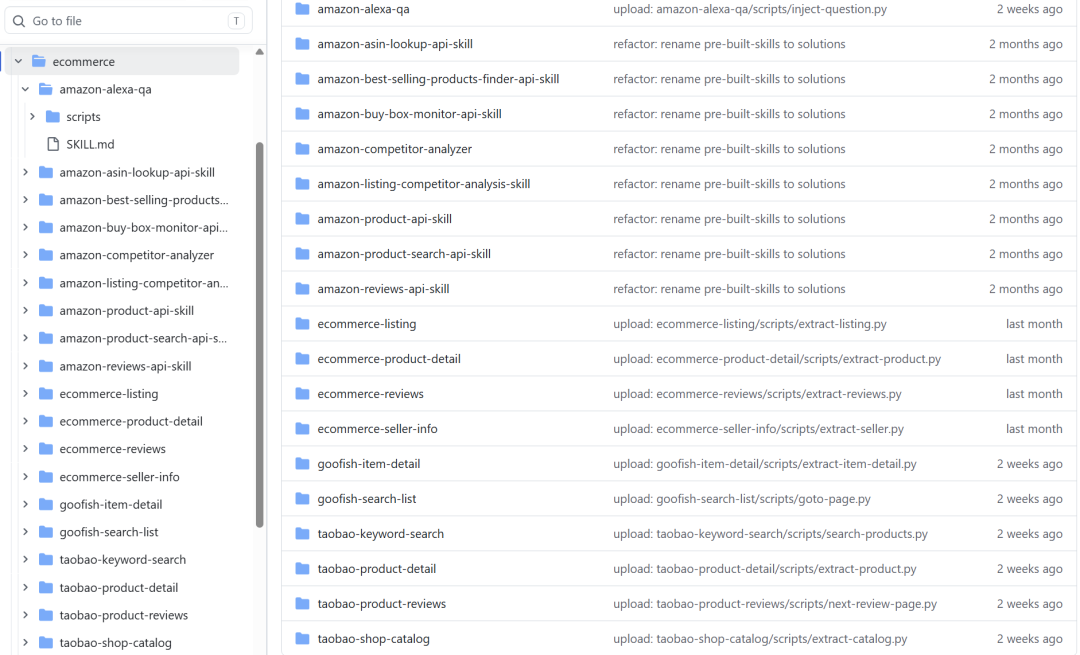Select ecommerce-product-detail tree item
This screenshot has height=655, width=1080.
131,421
